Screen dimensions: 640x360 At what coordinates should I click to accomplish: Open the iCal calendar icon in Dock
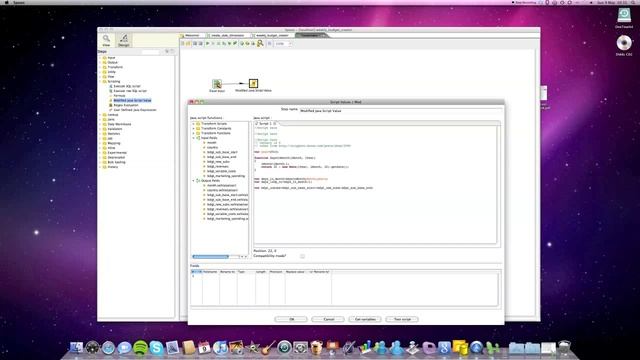pyautogui.click(x=204, y=348)
